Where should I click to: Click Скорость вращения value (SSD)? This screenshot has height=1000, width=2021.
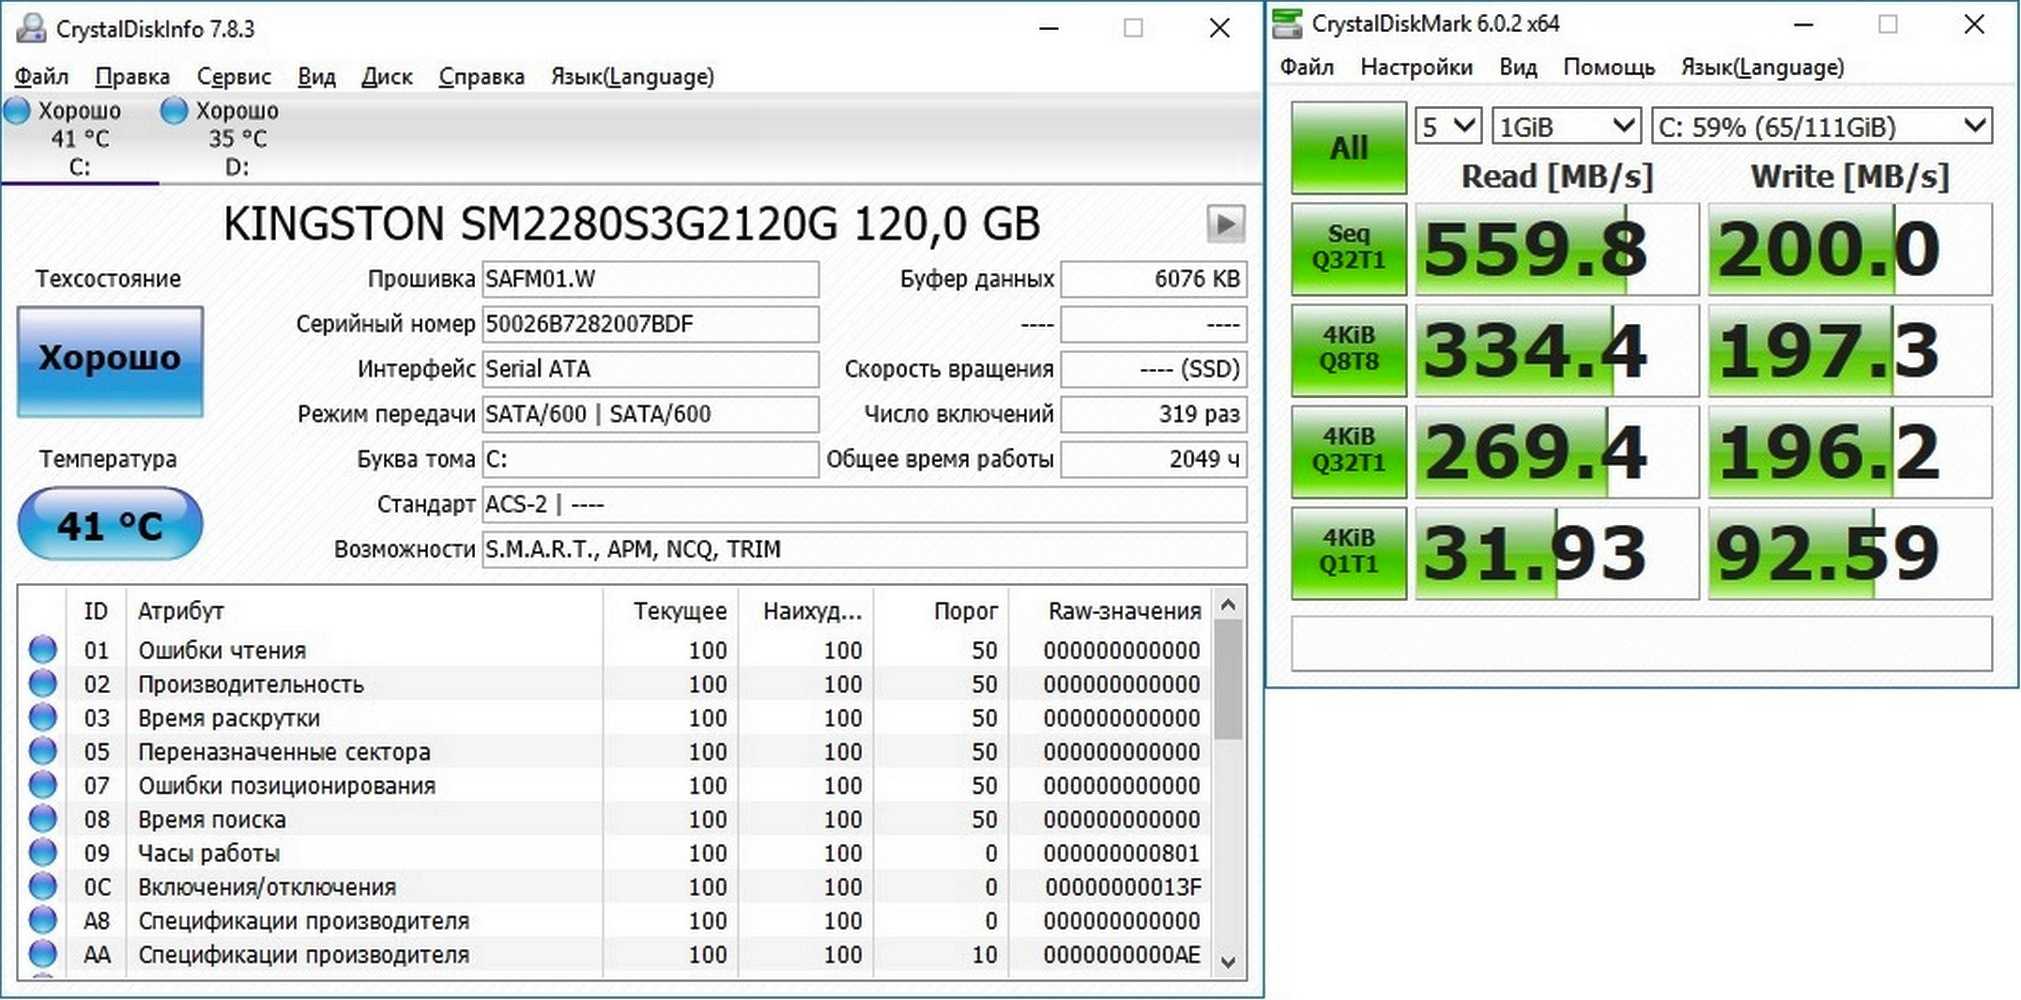tap(1154, 369)
